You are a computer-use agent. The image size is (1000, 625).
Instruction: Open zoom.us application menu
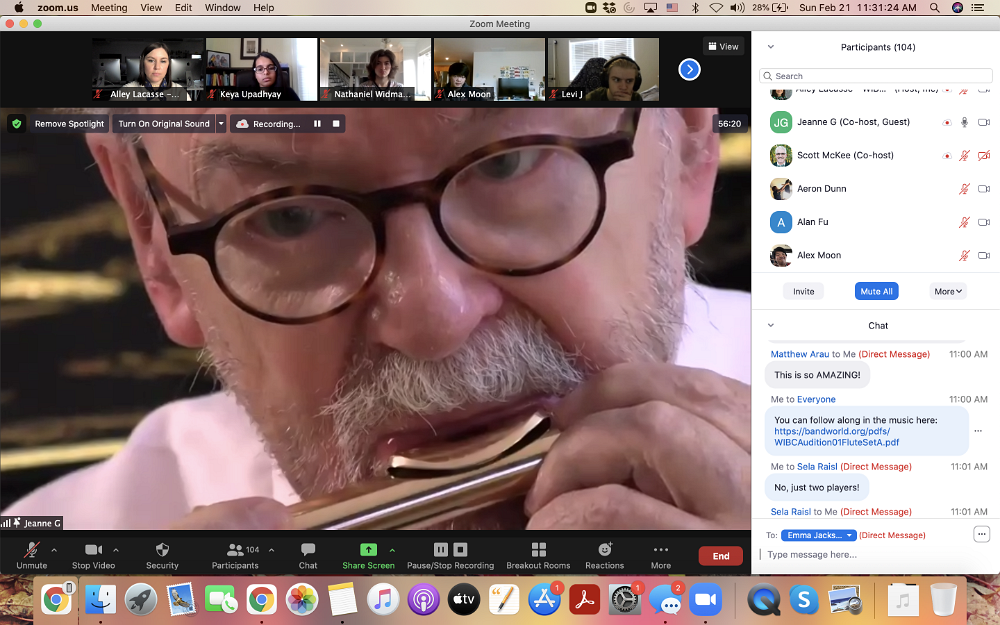(57, 8)
